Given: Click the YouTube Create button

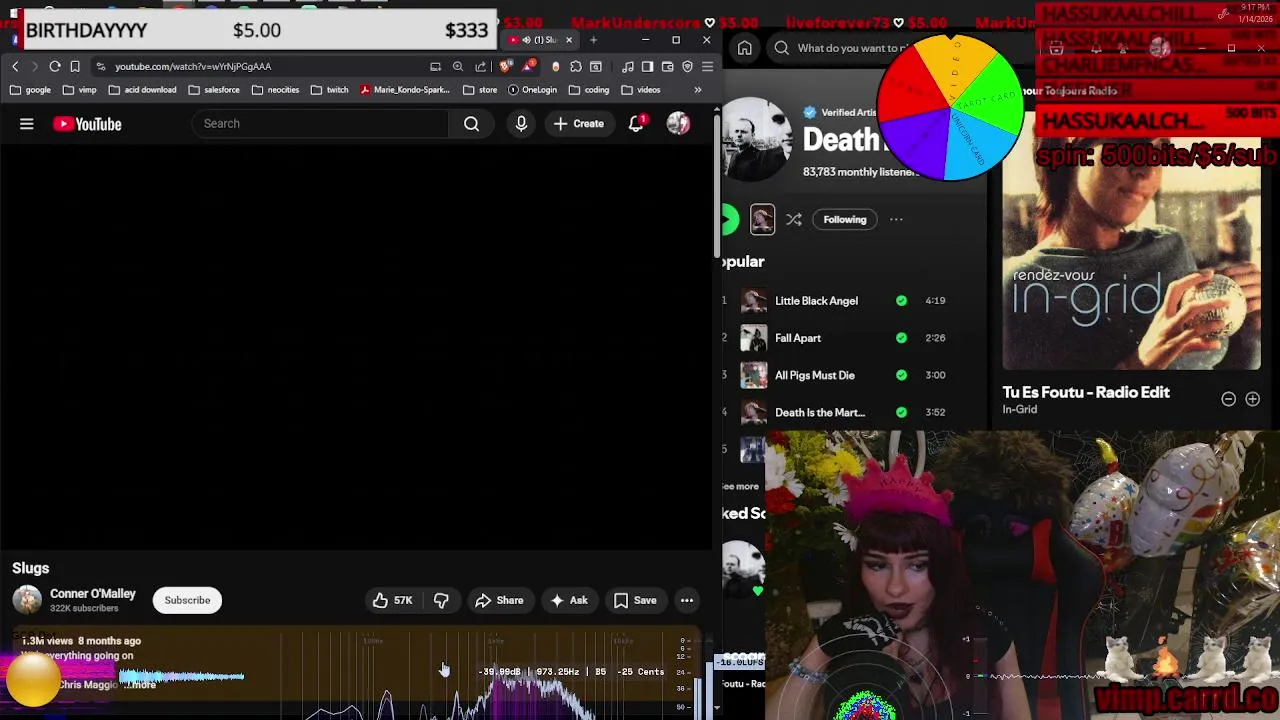Looking at the screenshot, I should [x=578, y=124].
